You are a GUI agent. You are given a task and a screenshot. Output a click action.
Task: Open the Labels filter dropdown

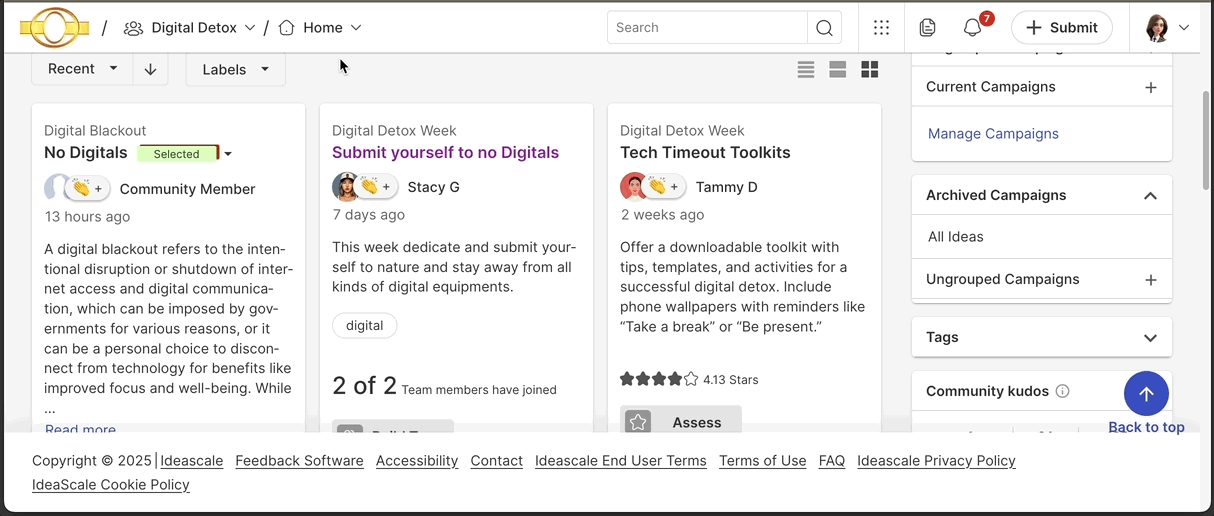click(235, 69)
